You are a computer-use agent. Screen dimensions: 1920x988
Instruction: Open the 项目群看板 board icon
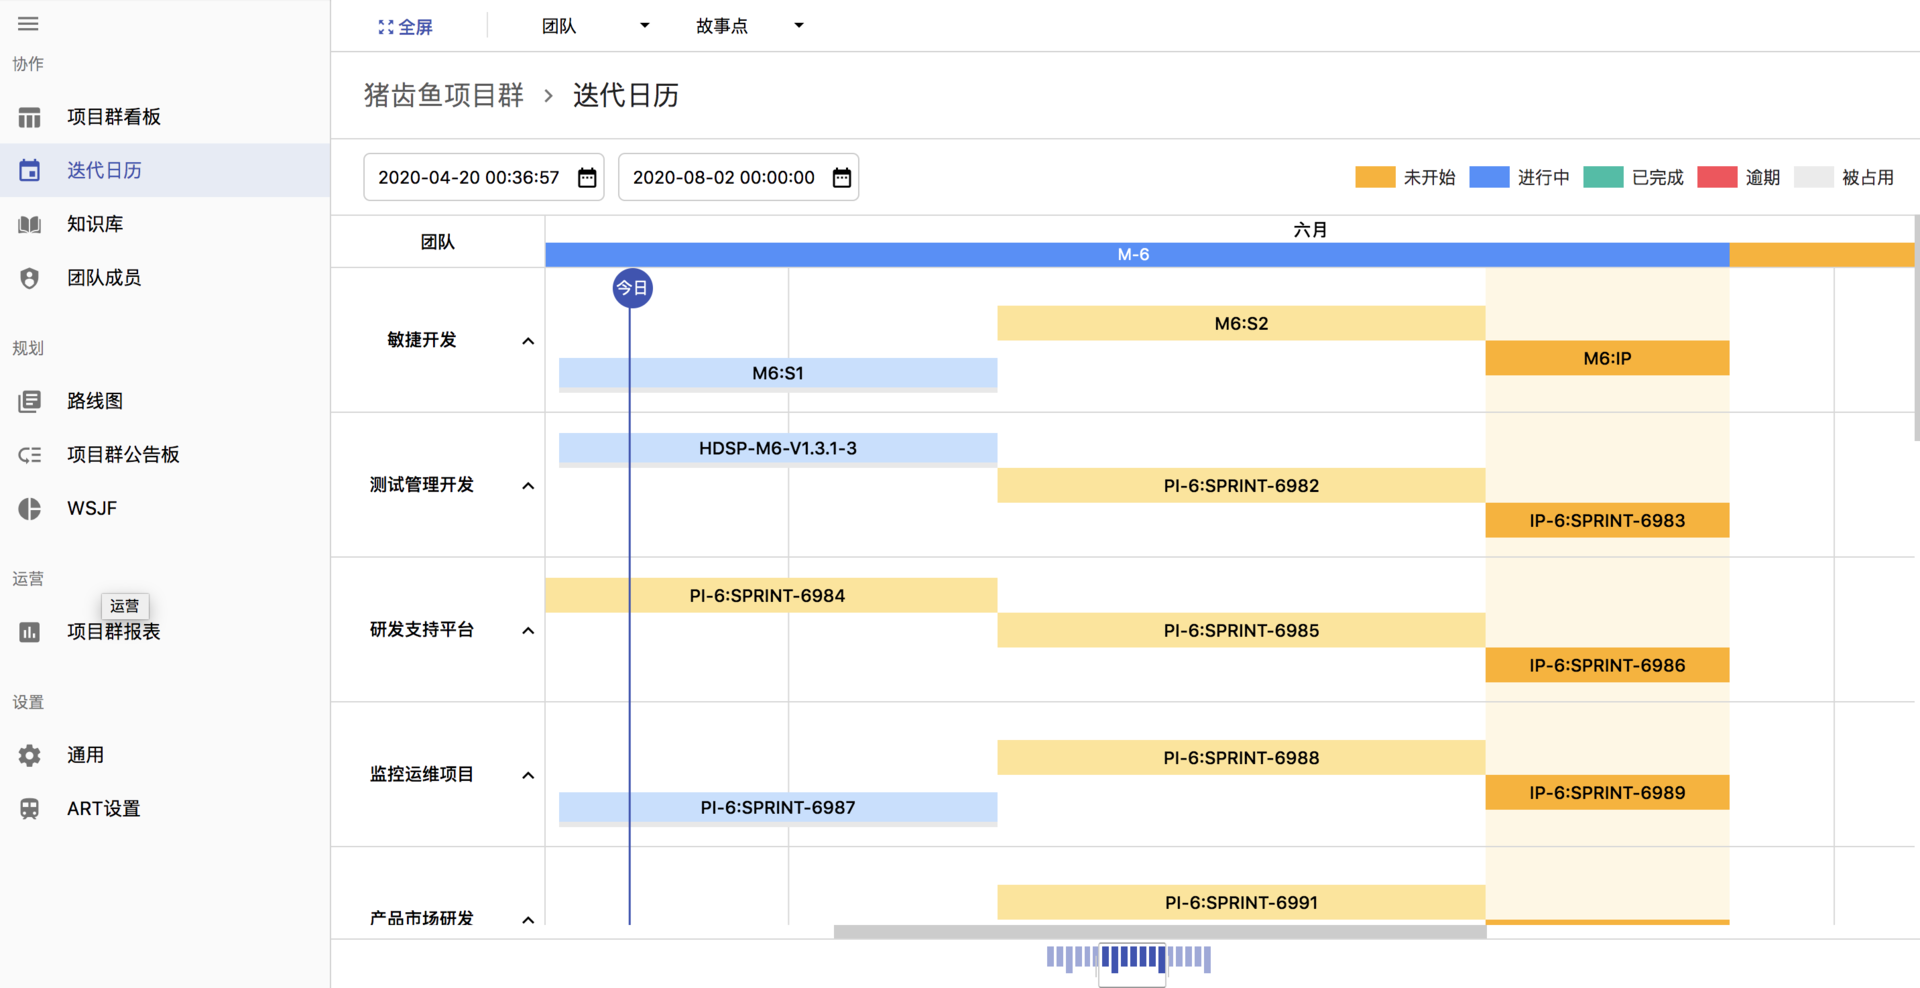point(30,117)
